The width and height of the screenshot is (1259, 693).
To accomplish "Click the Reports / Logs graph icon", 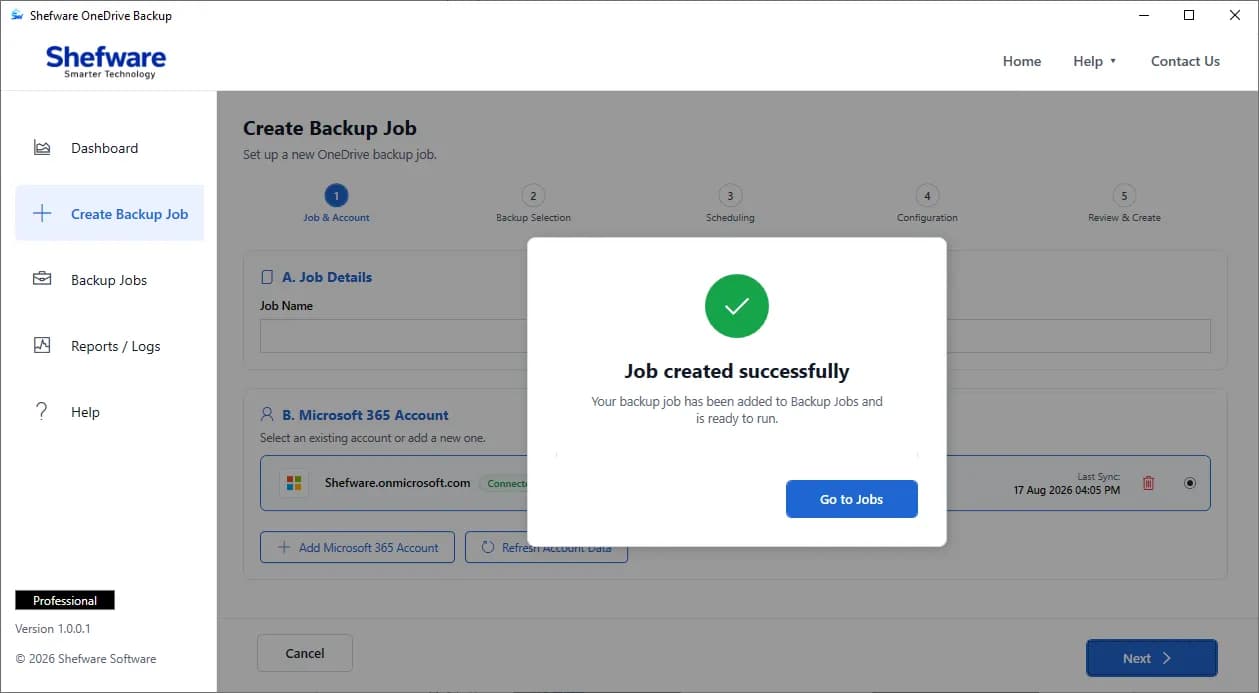I will point(42,345).
